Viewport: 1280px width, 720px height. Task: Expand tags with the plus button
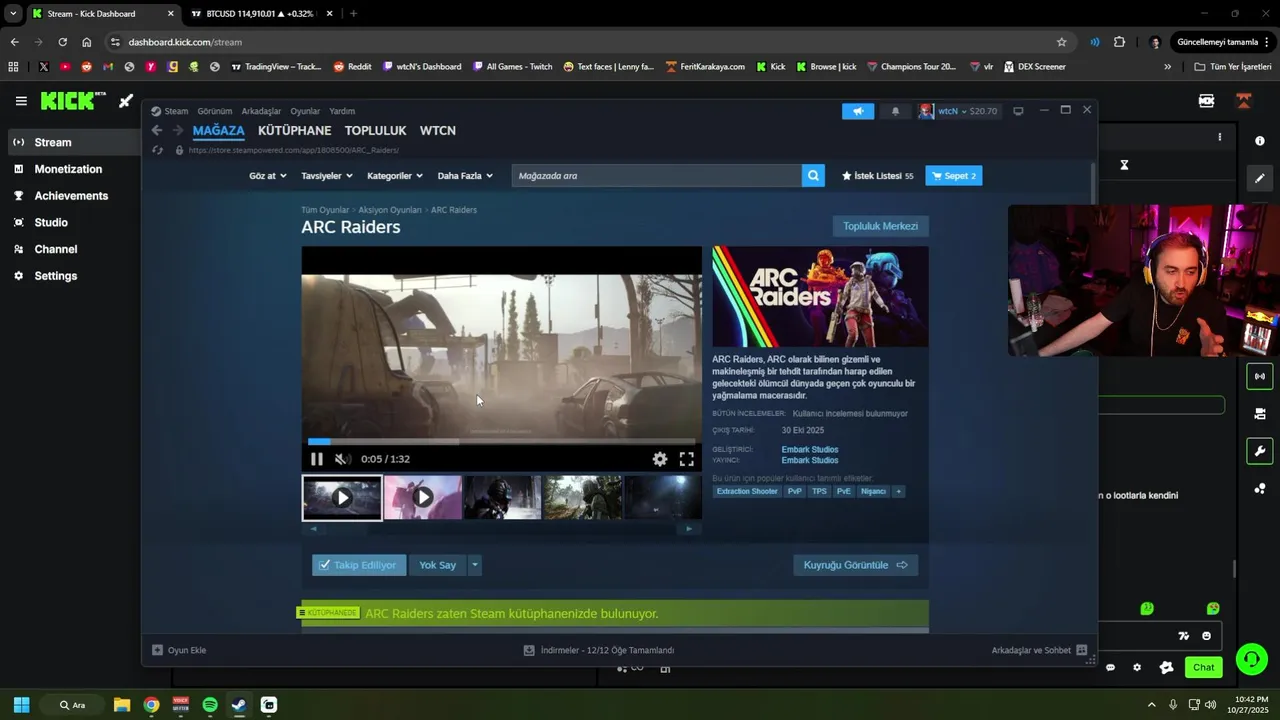(x=898, y=491)
